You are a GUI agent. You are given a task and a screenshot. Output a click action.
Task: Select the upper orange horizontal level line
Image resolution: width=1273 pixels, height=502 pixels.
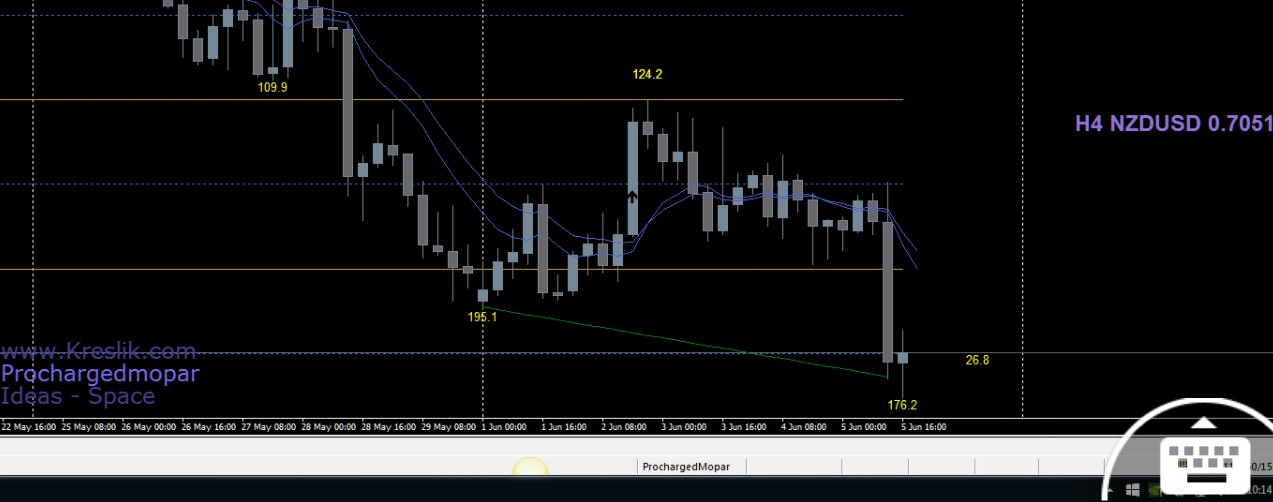[x=451, y=100]
